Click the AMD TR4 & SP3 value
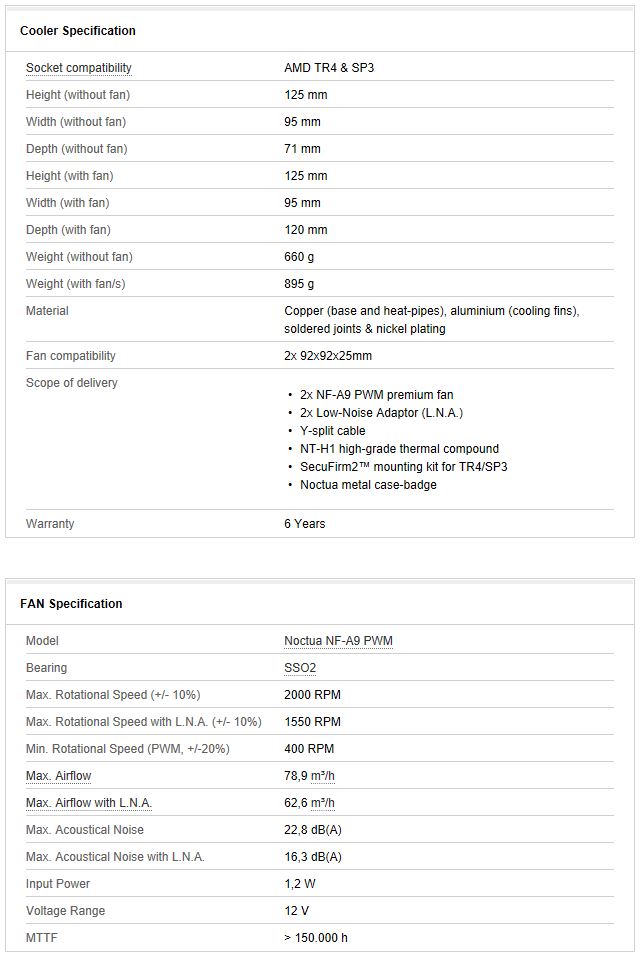Screen dimensions: 640x957 click(329, 68)
